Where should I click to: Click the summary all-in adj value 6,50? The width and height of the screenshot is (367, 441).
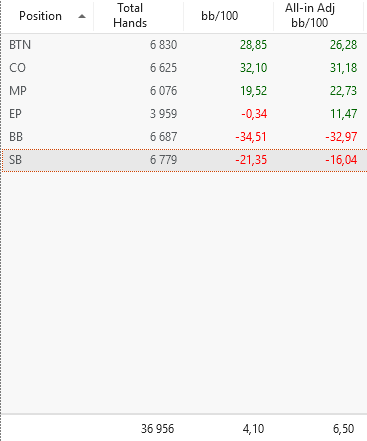(x=343, y=429)
